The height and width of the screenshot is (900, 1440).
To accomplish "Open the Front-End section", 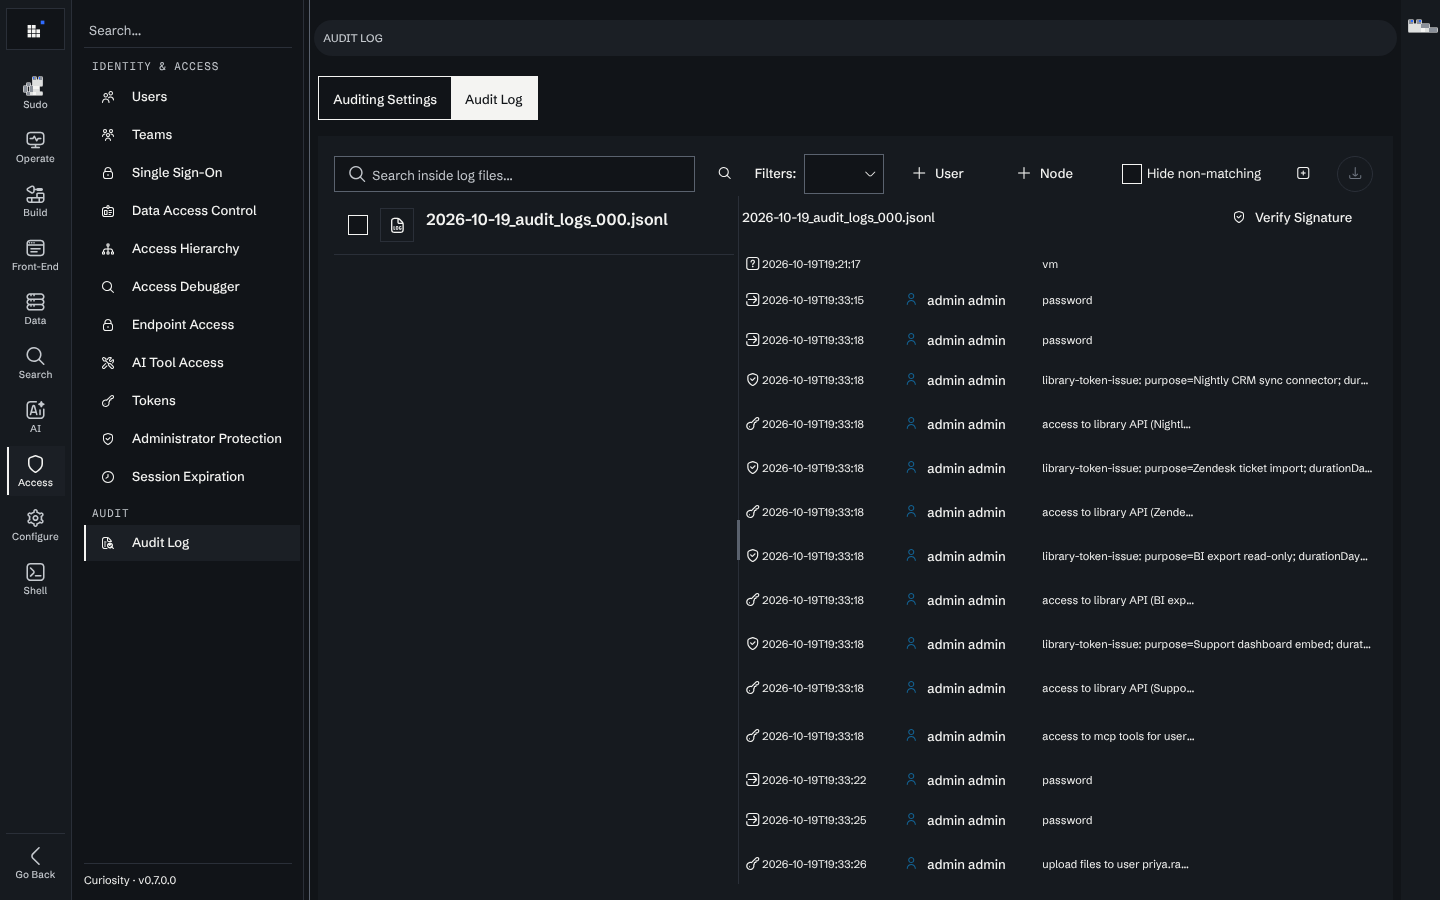I will point(35,255).
